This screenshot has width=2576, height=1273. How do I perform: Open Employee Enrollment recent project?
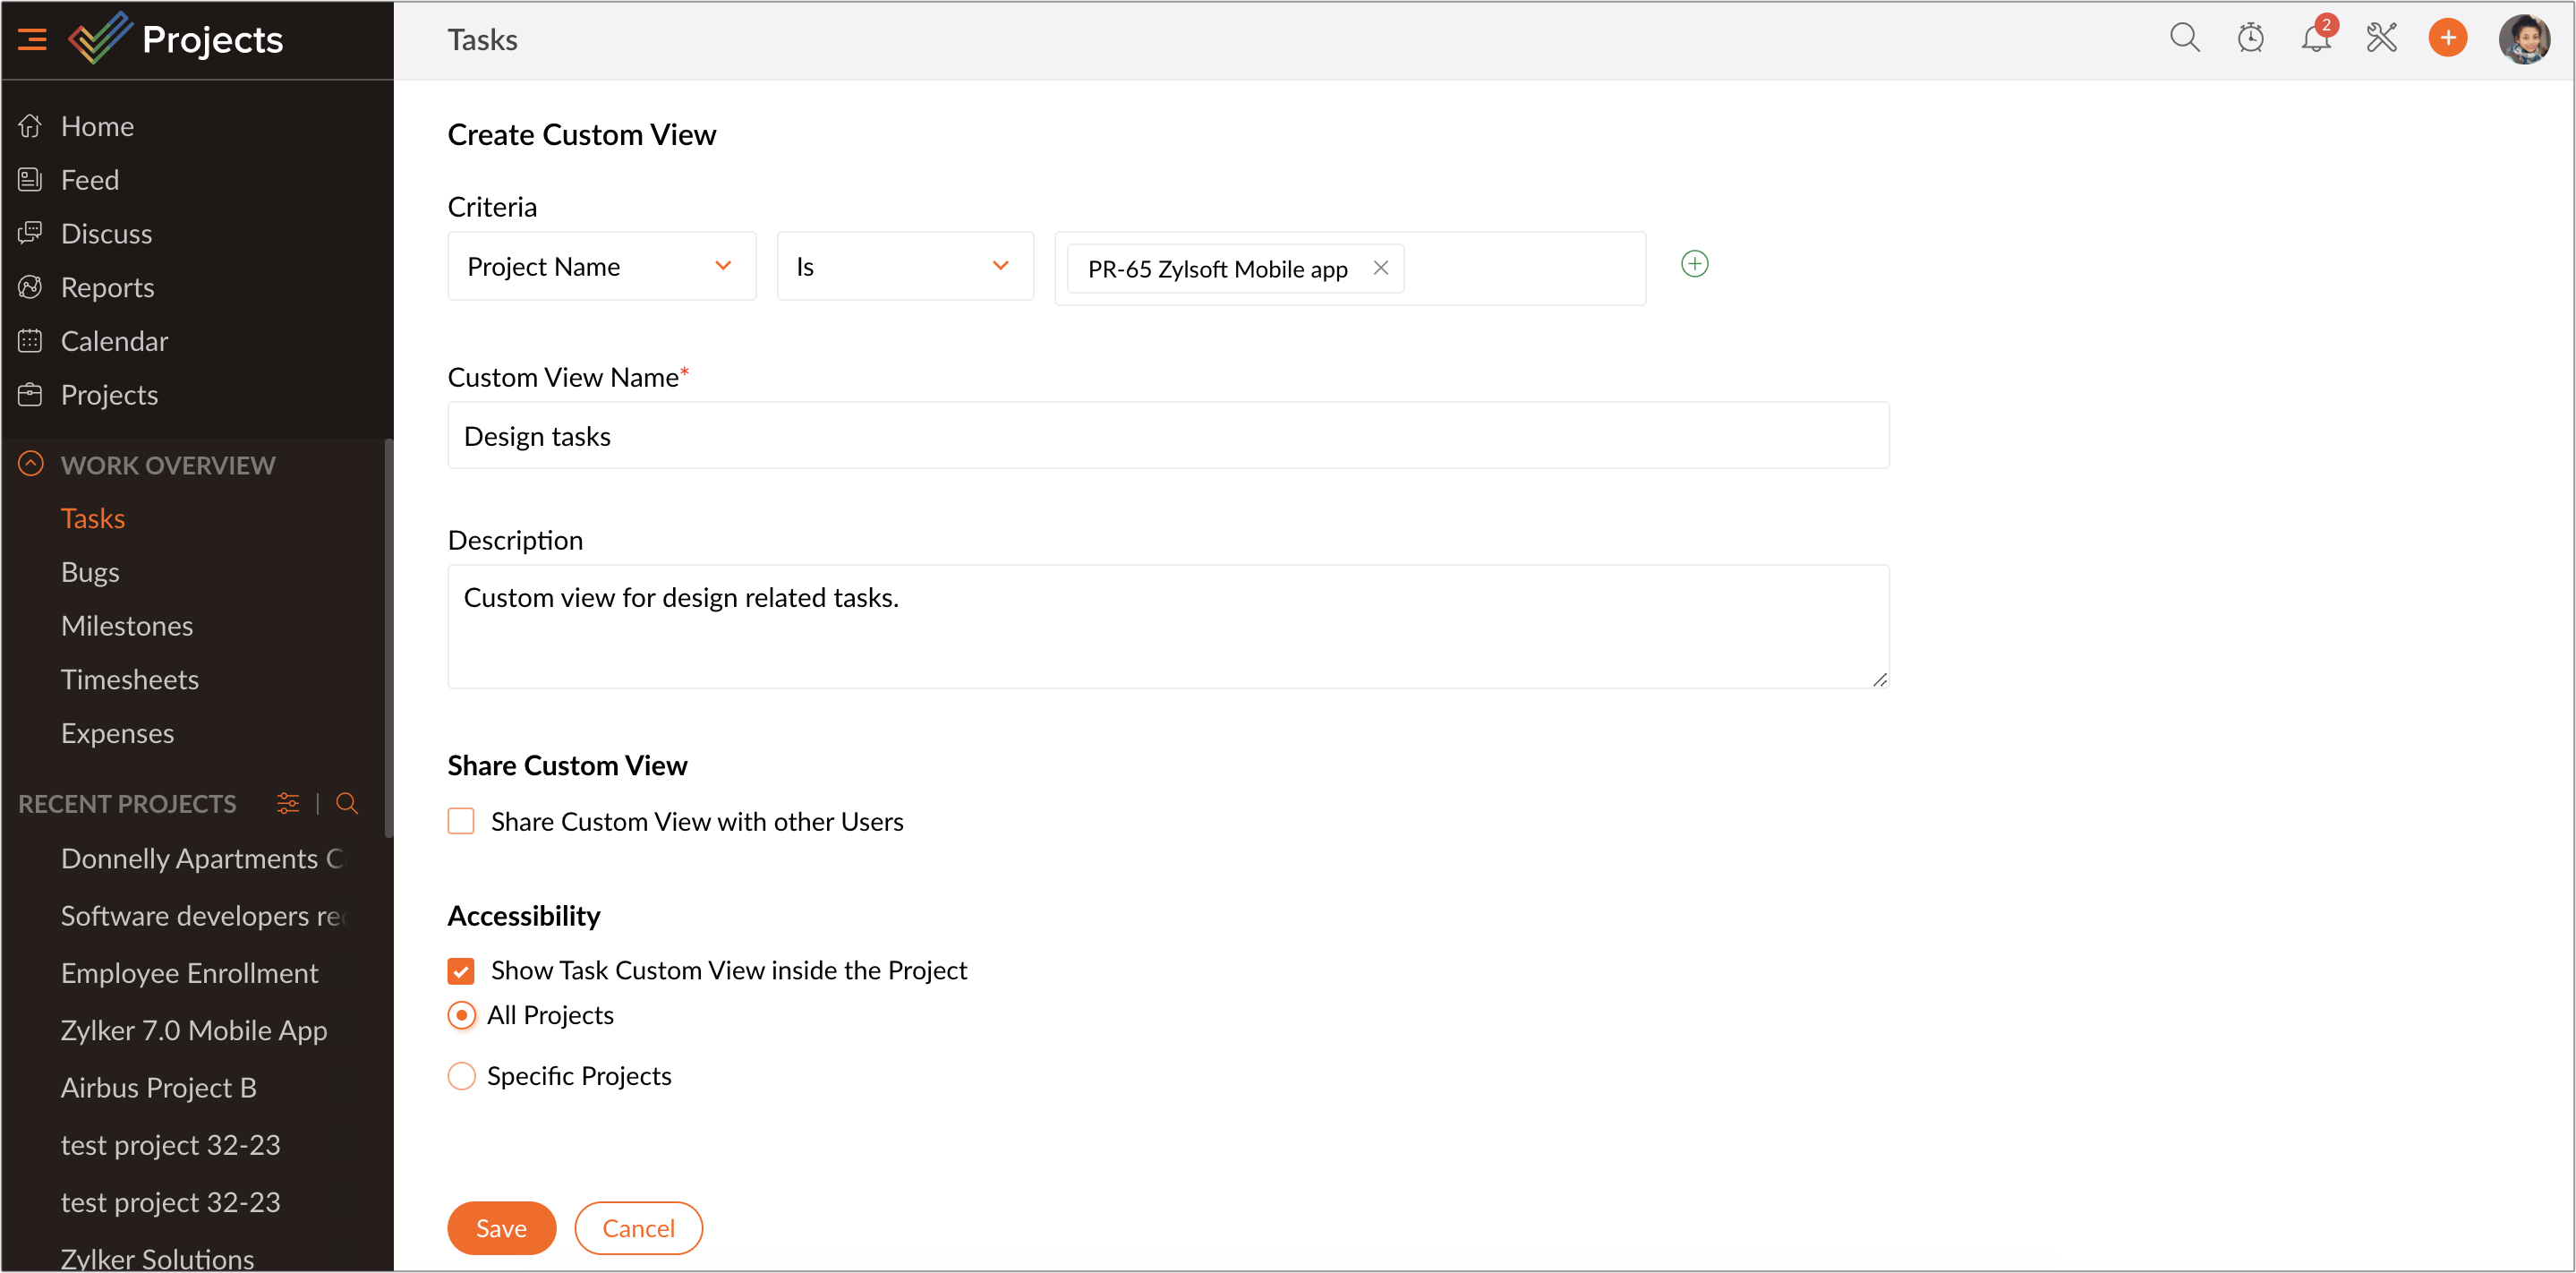point(189,973)
